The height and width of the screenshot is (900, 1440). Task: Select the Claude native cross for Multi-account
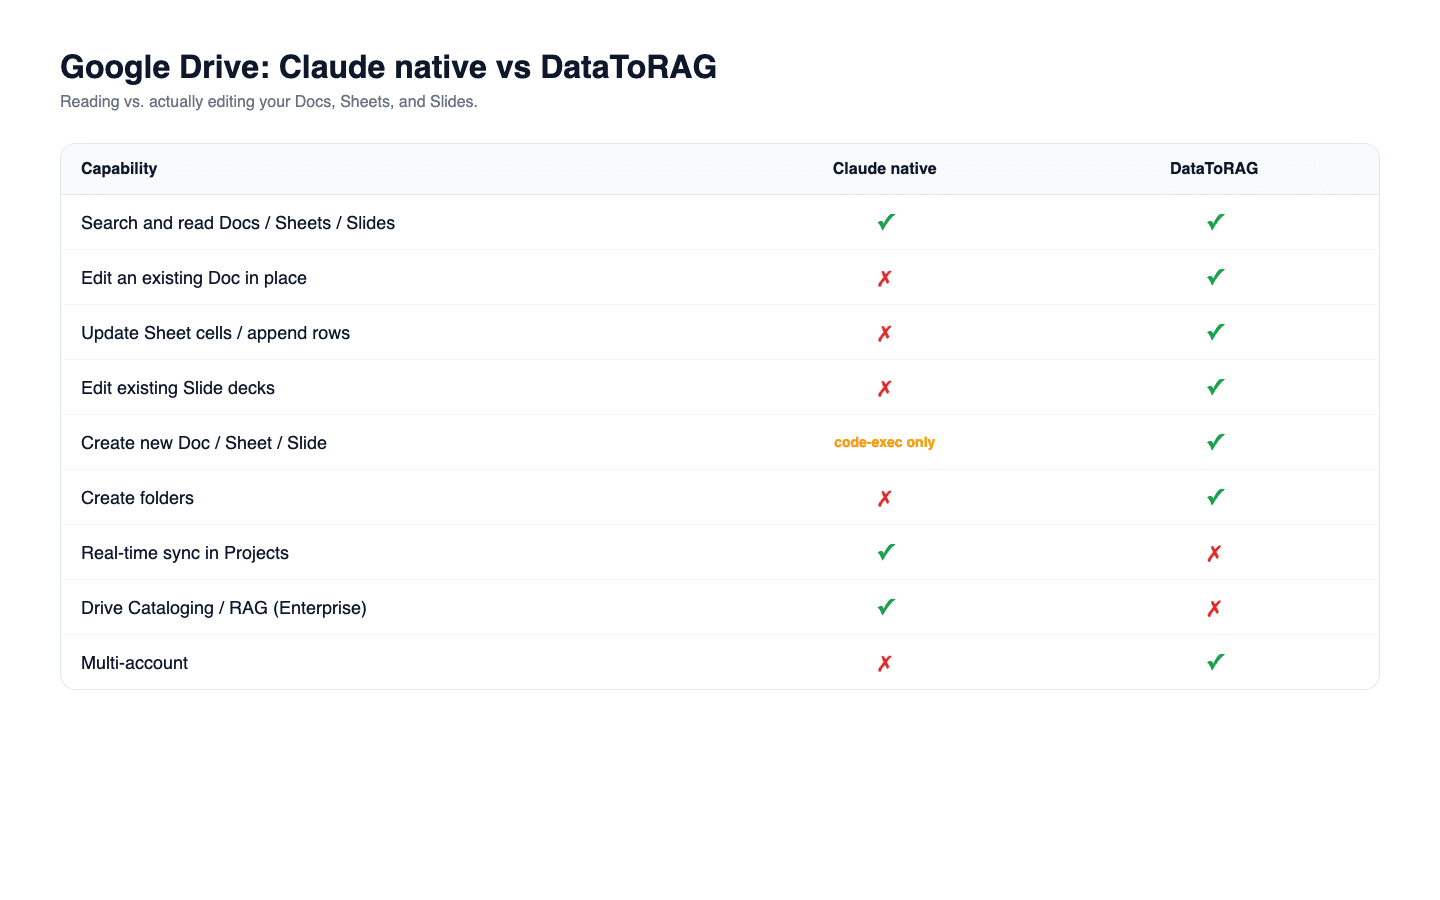point(885,663)
